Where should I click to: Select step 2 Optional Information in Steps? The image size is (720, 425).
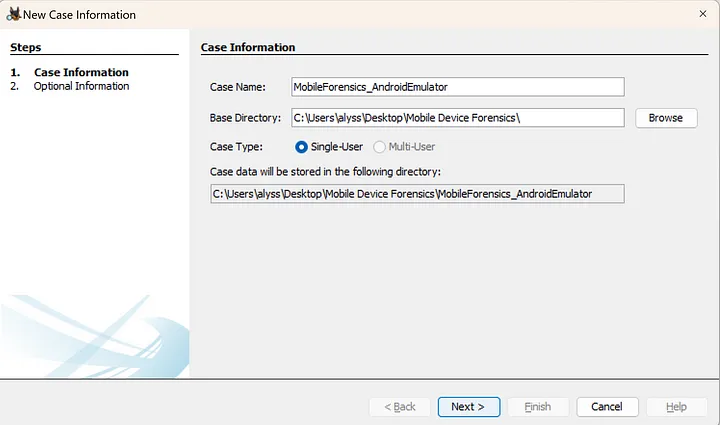tap(81, 86)
